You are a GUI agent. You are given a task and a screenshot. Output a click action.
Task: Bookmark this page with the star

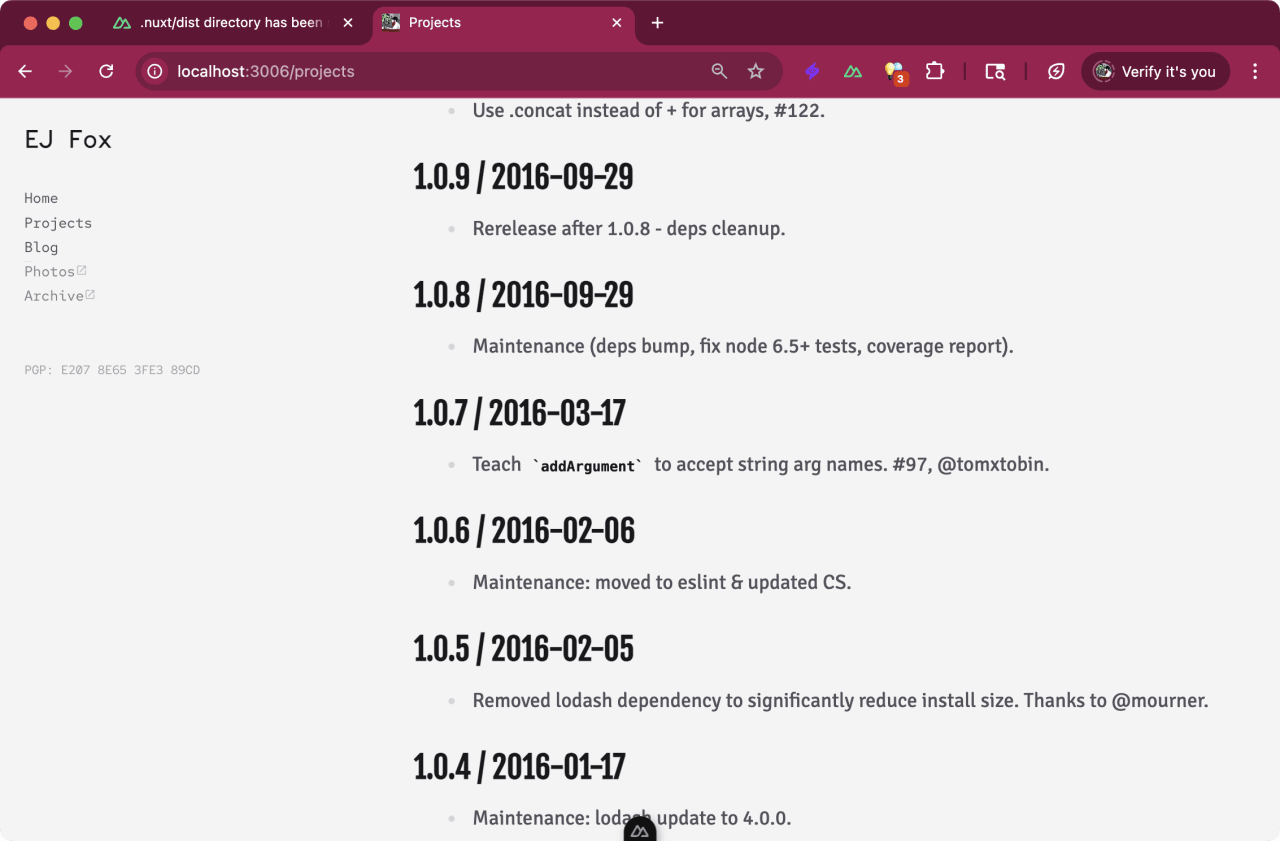tap(756, 71)
